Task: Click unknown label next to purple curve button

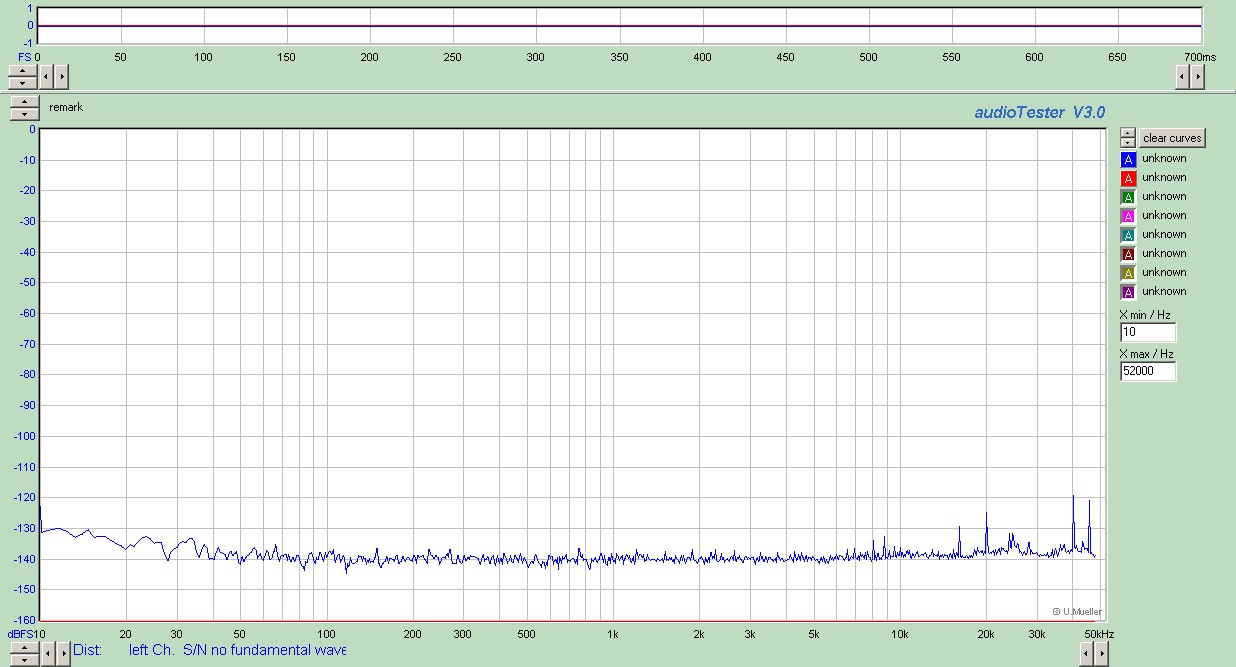Action: (1164, 291)
